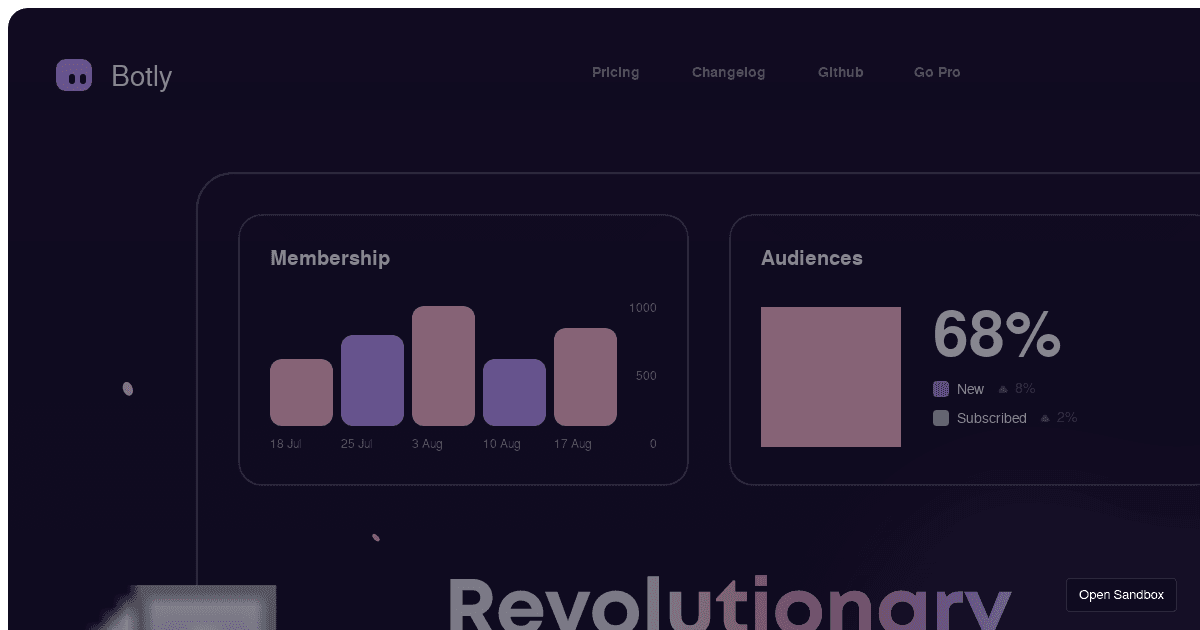Open the Pricing page
Screen dimensions: 1200x630
(x=615, y=72)
